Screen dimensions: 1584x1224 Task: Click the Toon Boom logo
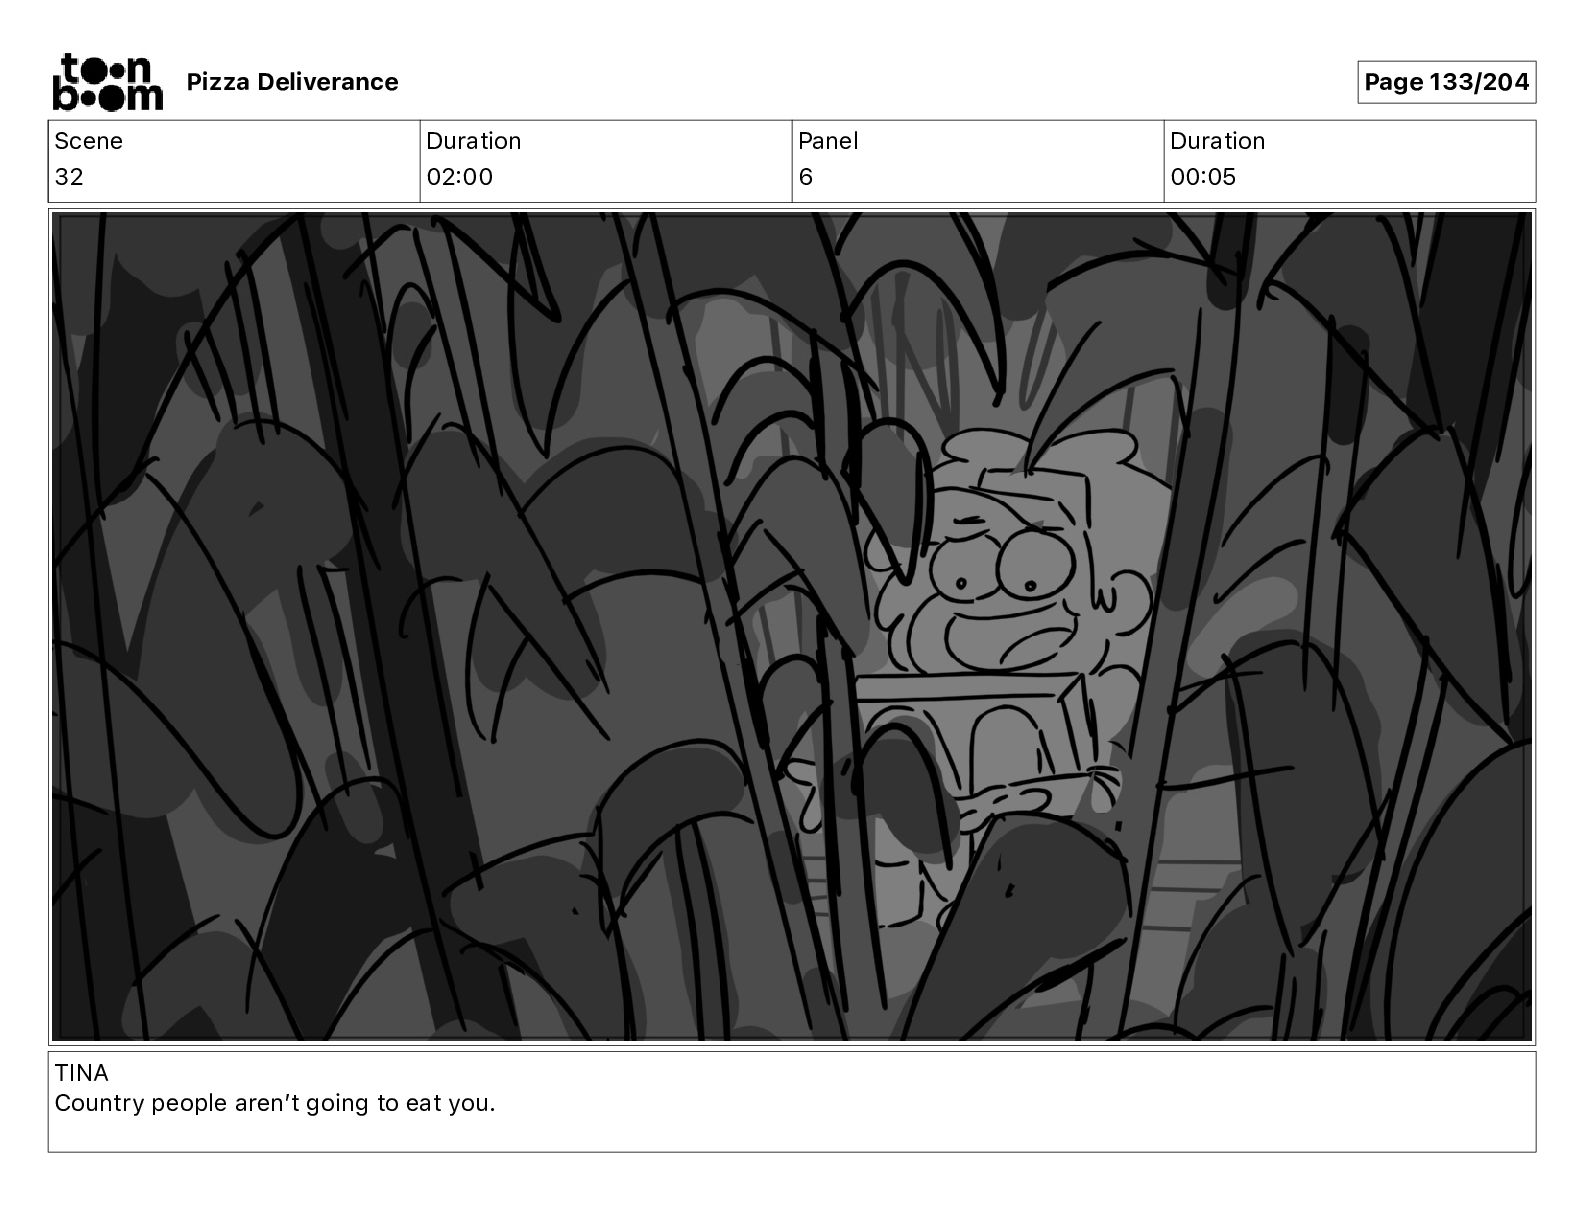(x=107, y=81)
